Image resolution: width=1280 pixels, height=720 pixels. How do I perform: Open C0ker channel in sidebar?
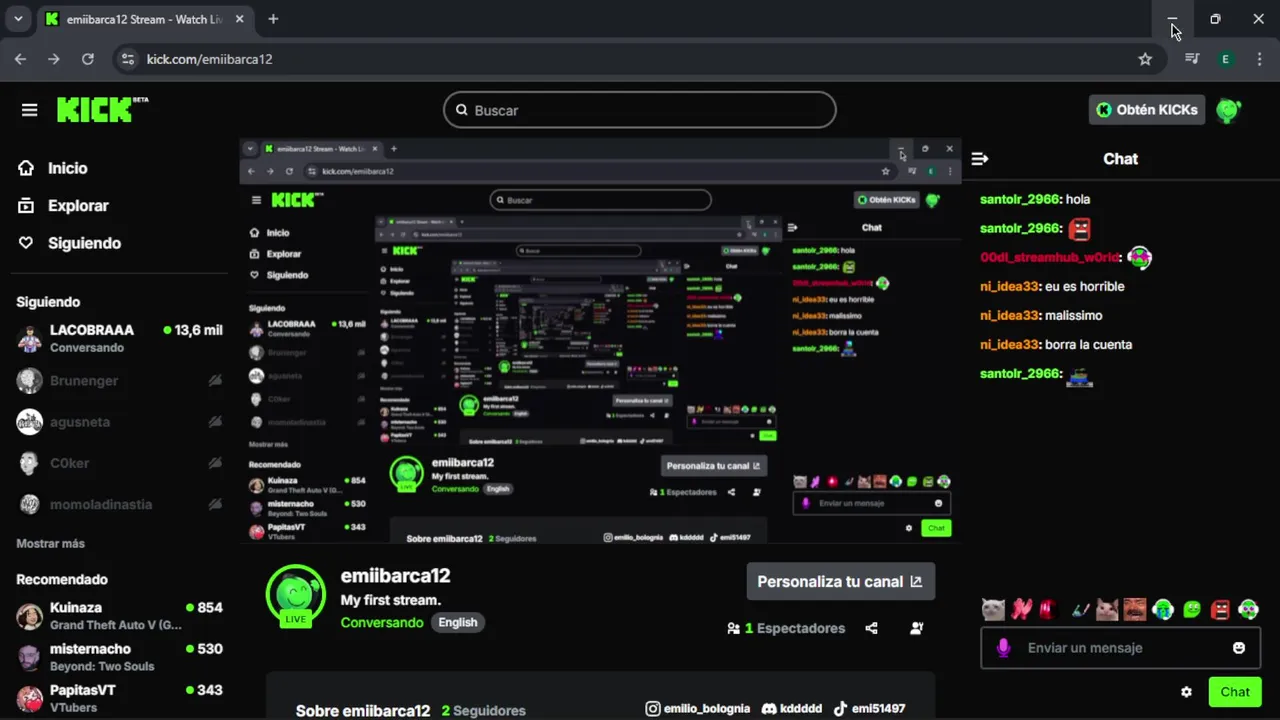[119, 463]
